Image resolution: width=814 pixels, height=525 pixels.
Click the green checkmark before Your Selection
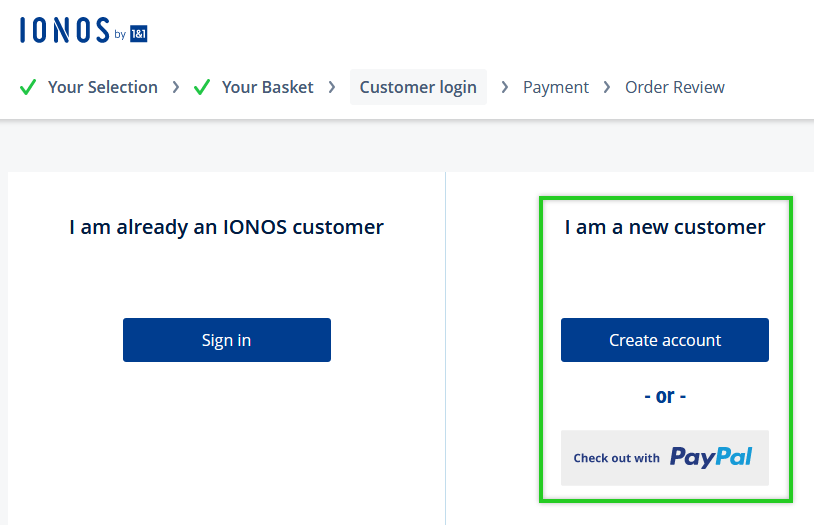point(28,87)
